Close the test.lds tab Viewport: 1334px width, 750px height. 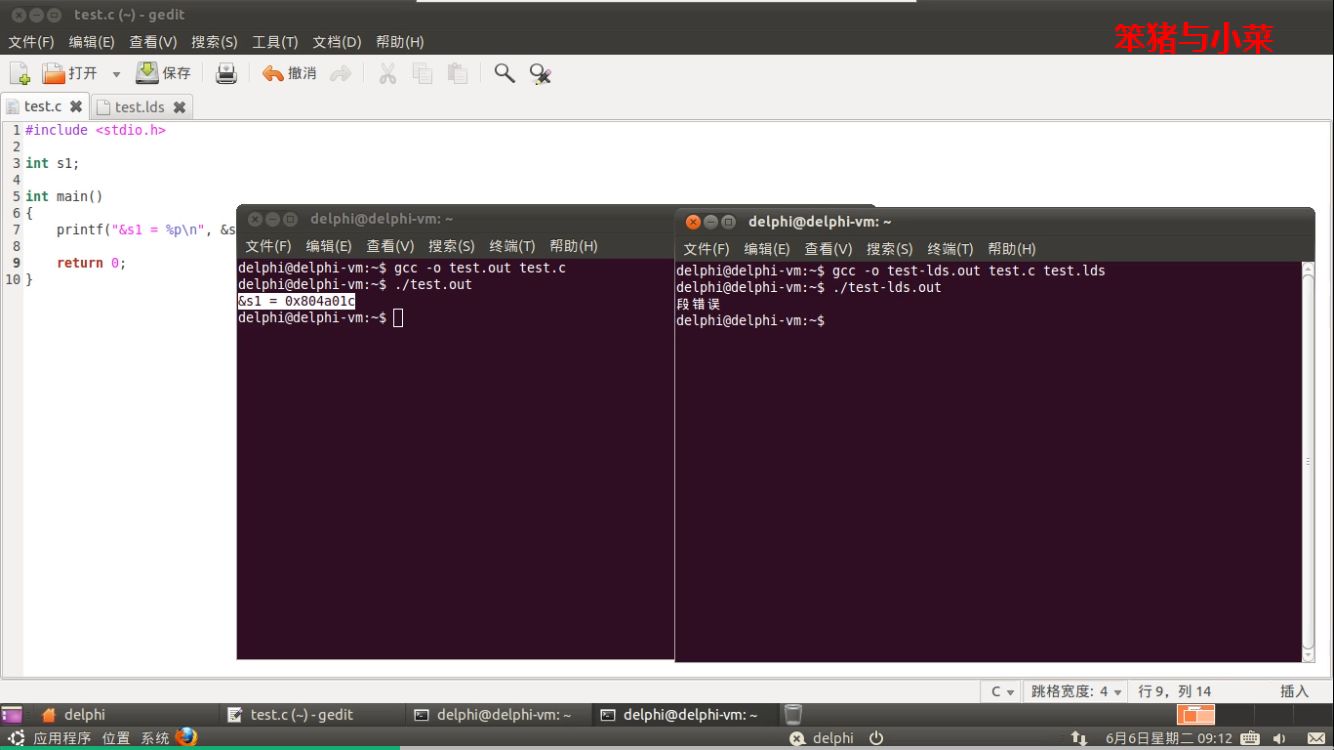click(x=179, y=107)
